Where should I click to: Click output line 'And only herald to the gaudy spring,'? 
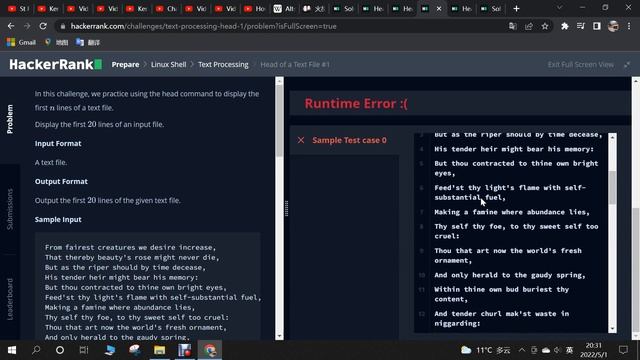pos(510,275)
